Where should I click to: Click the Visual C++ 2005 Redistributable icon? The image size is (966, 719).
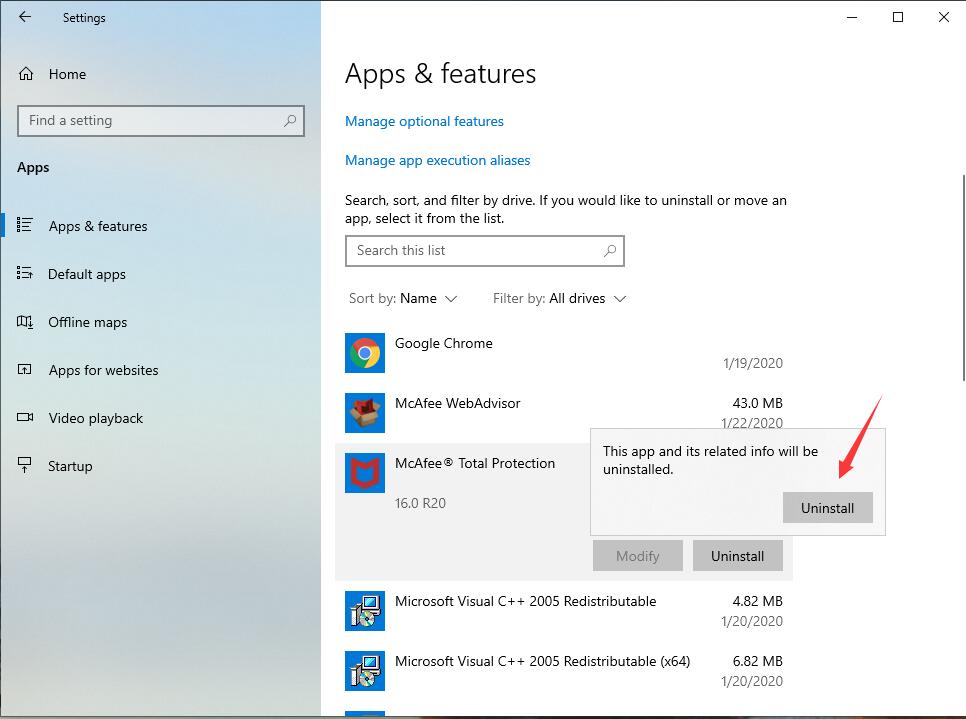(x=365, y=611)
